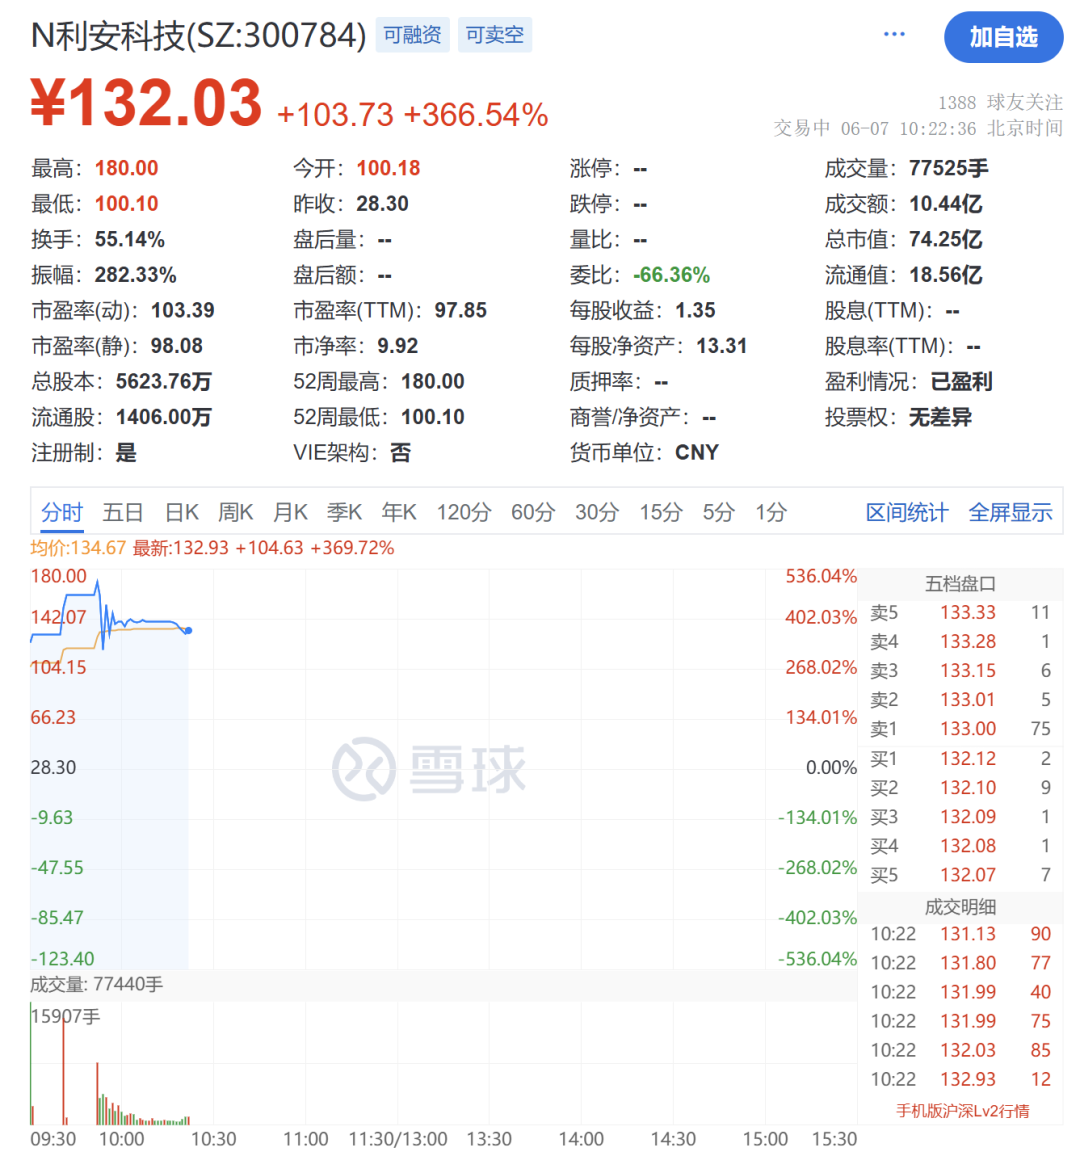
Task: Open 区间统计 interval statistics
Action: 906,512
